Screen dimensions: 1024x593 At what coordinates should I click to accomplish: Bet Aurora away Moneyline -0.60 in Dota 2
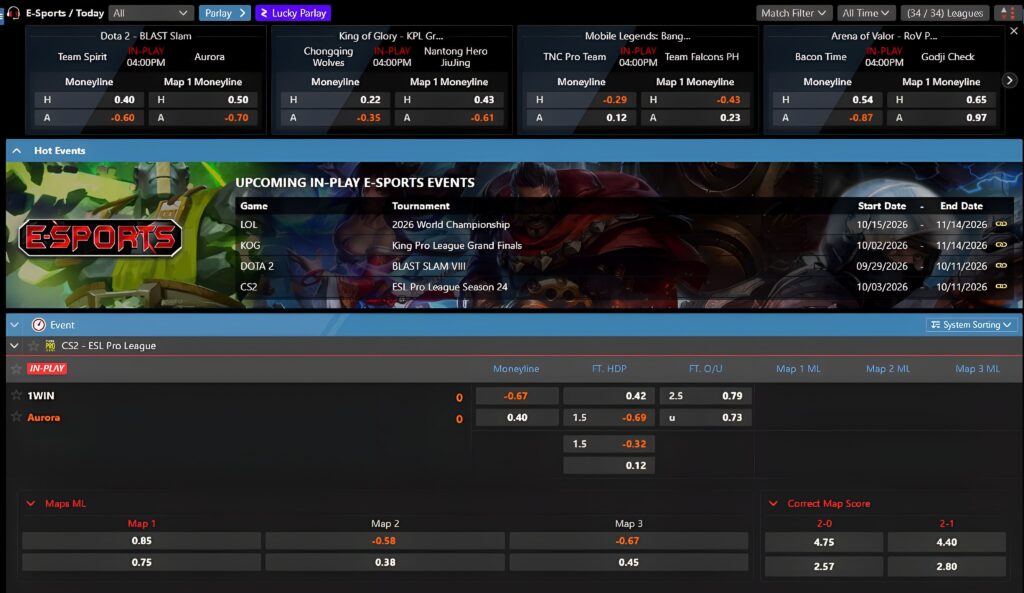88,118
